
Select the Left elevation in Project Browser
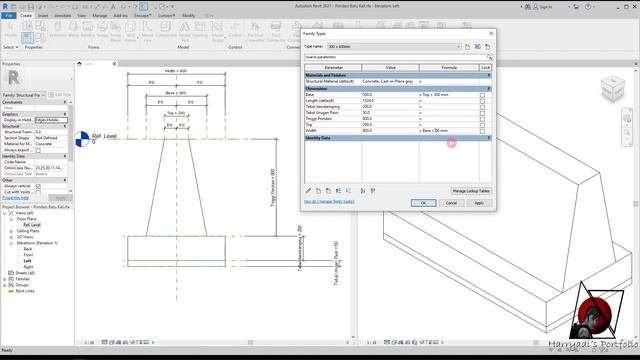pyautogui.click(x=27, y=261)
